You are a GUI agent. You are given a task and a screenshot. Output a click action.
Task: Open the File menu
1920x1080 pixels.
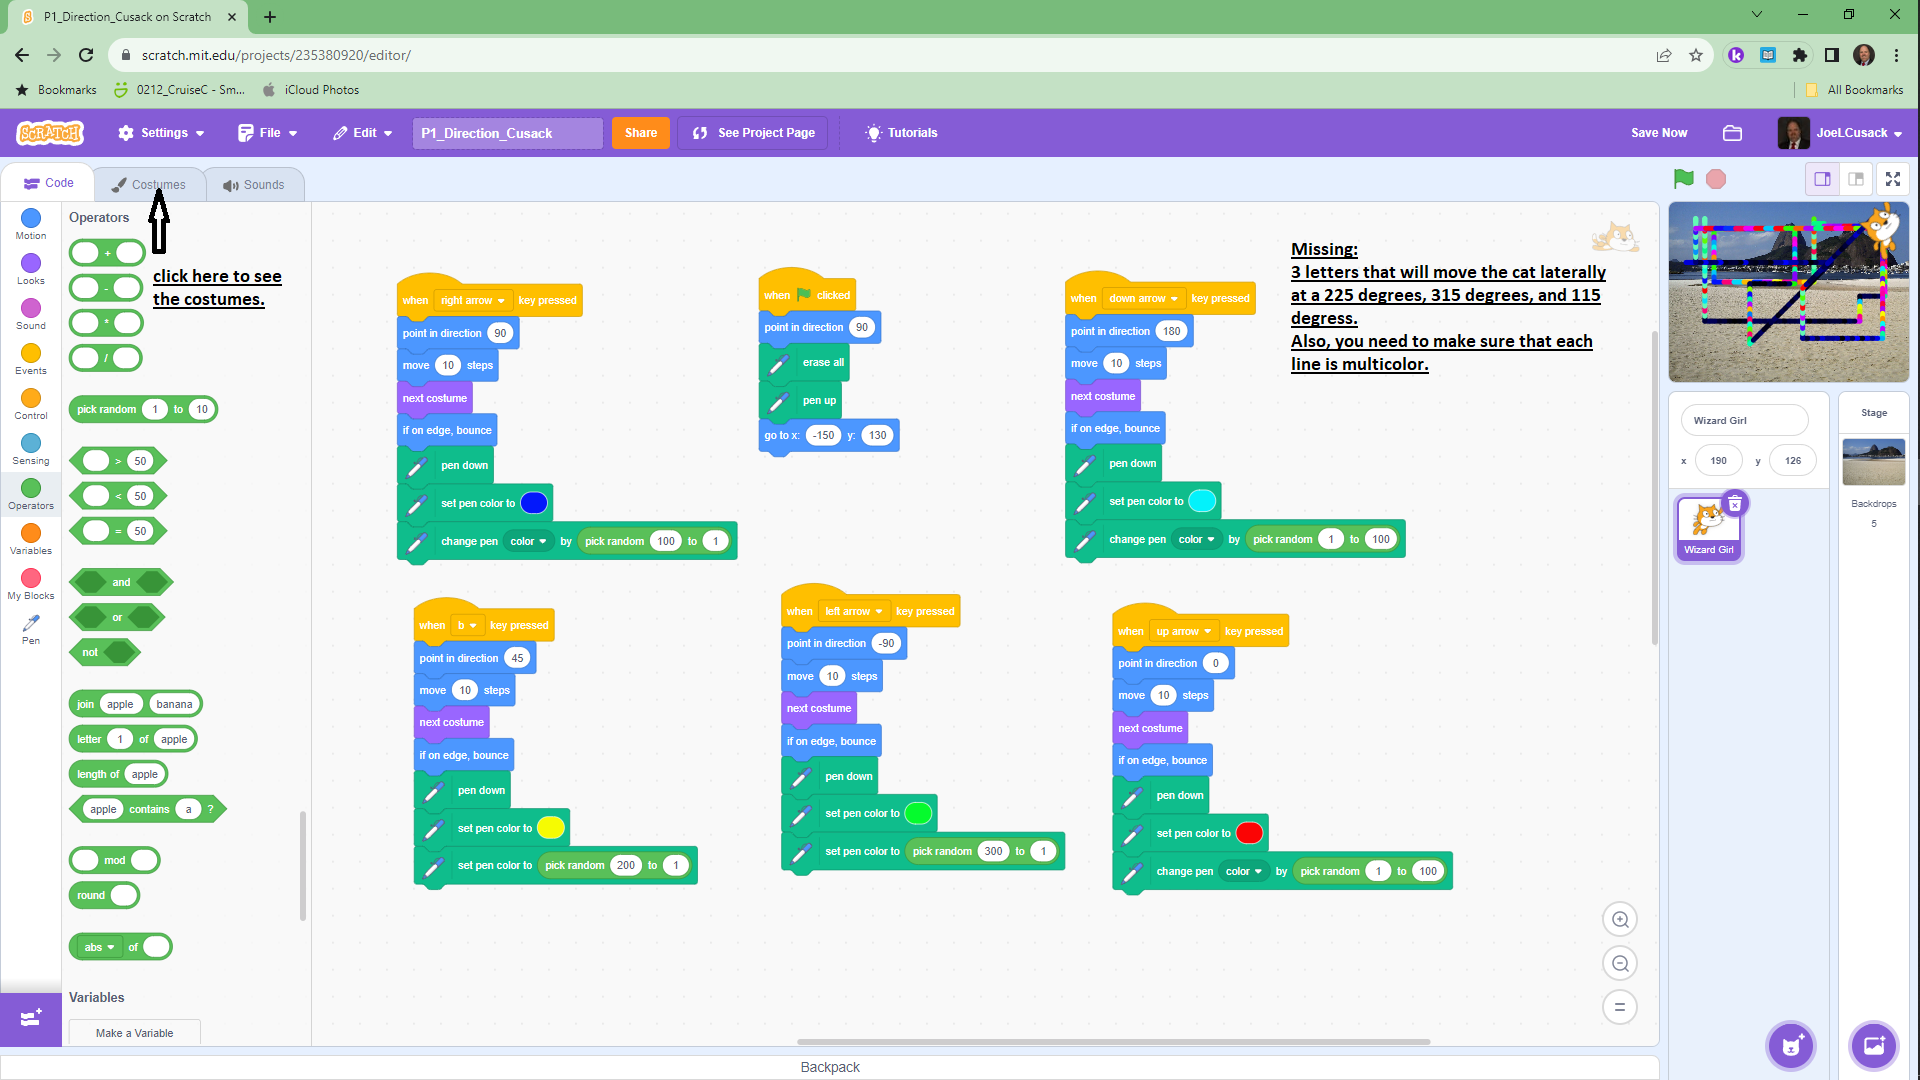pos(268,133)
